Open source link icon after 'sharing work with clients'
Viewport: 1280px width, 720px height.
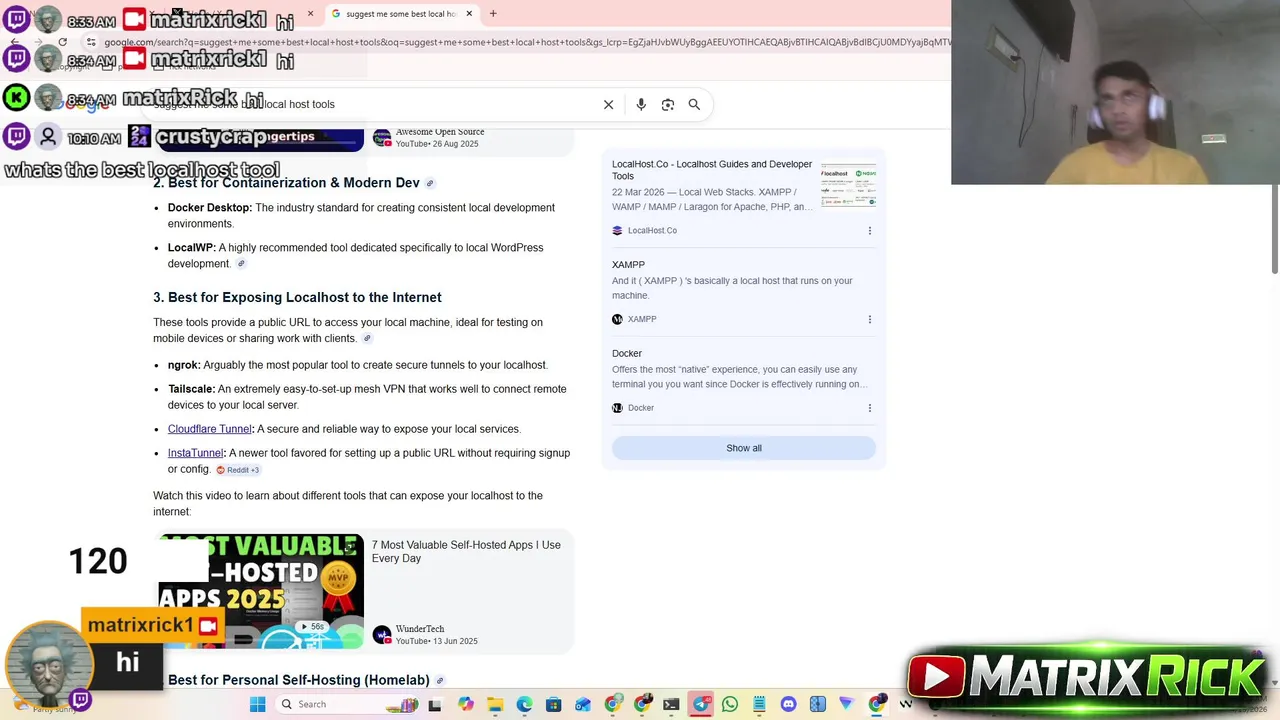367,339
